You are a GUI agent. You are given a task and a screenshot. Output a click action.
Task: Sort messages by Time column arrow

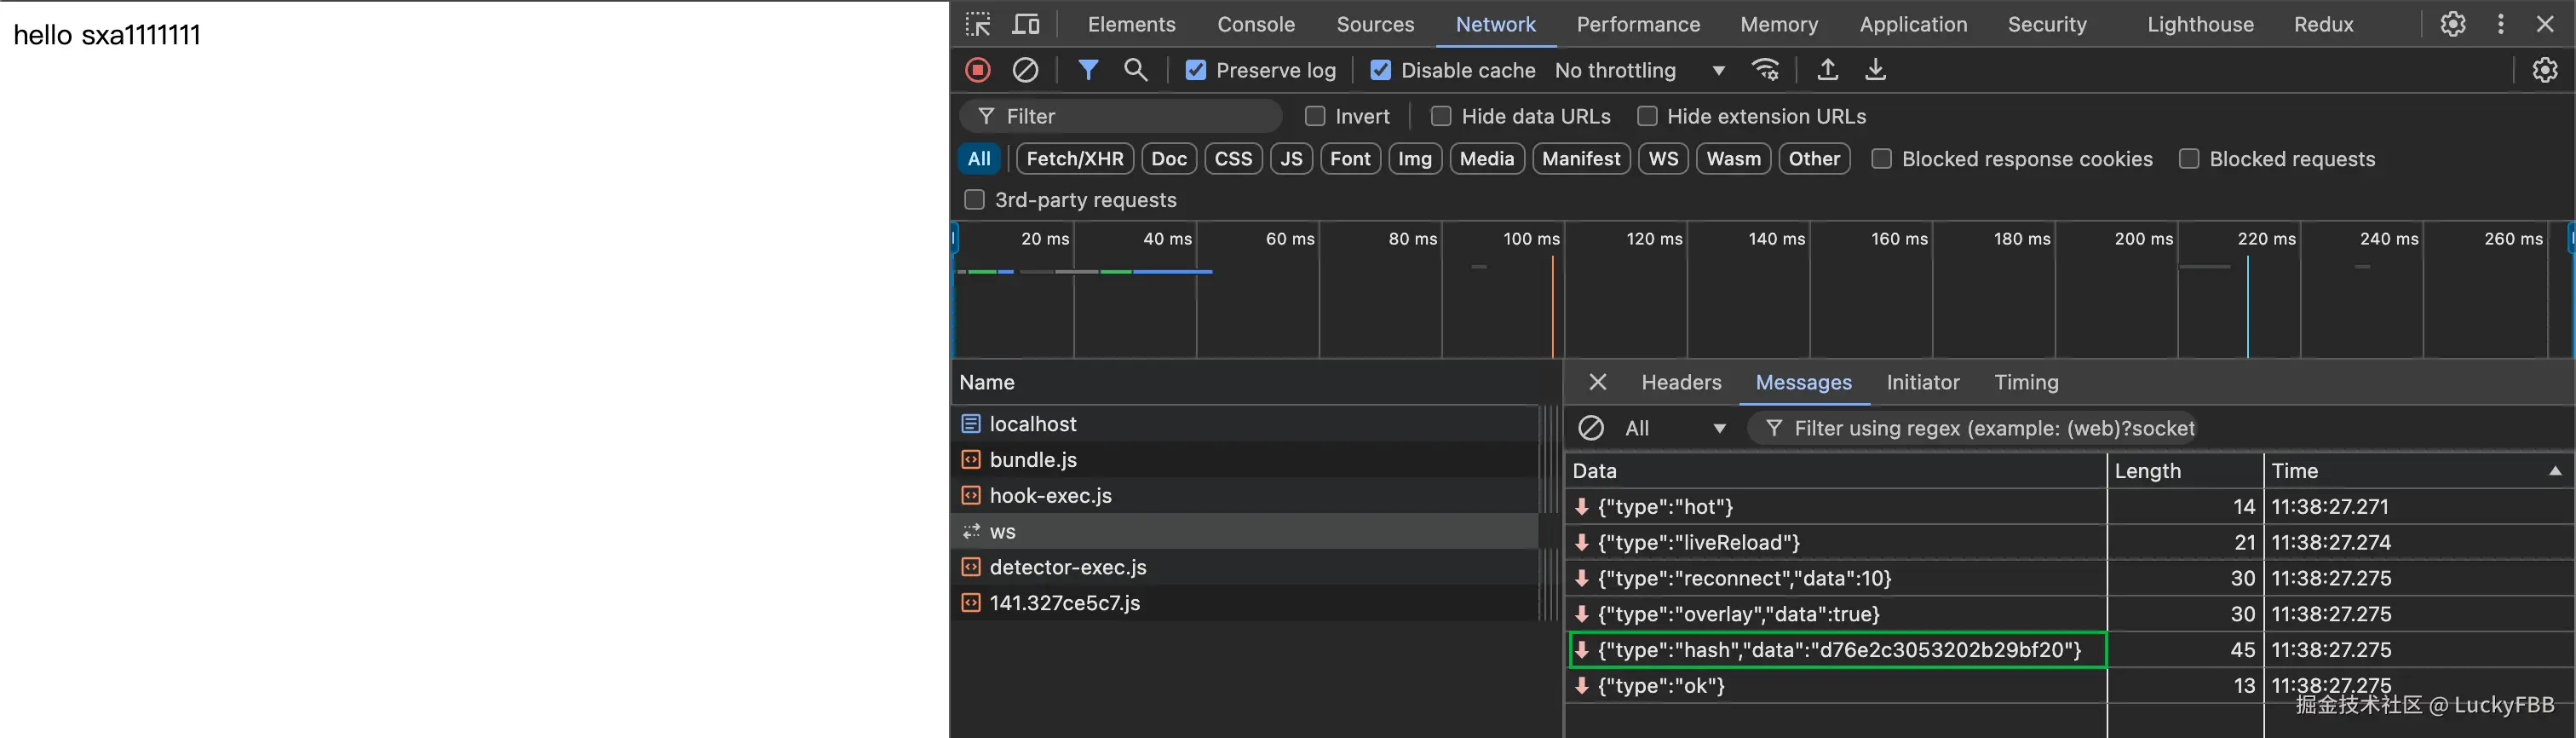tap(2554, 471)
